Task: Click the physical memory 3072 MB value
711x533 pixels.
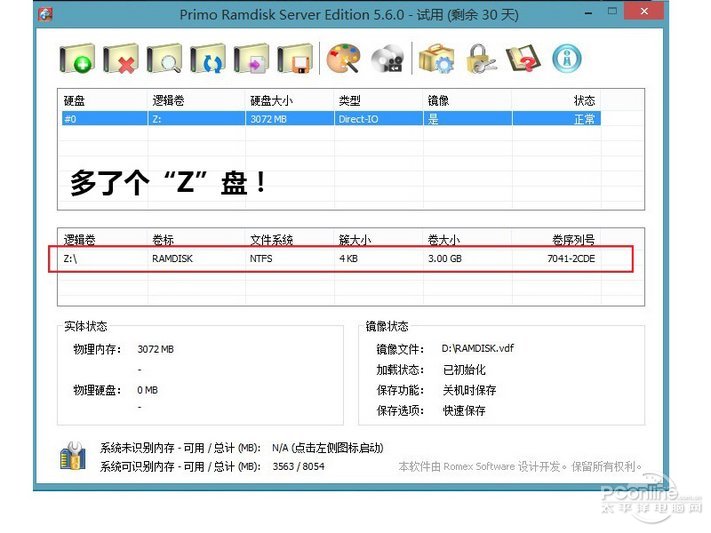Action: click(x=156, y=349)
